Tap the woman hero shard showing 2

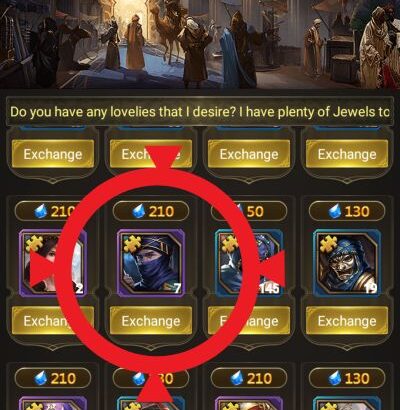(x=53, y=263)
